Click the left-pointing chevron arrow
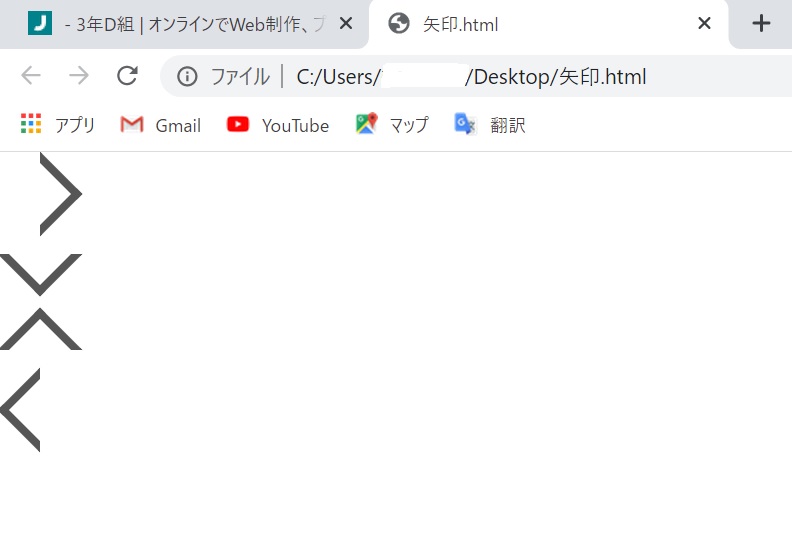This screenshot has width=792, height=535. 20,410
